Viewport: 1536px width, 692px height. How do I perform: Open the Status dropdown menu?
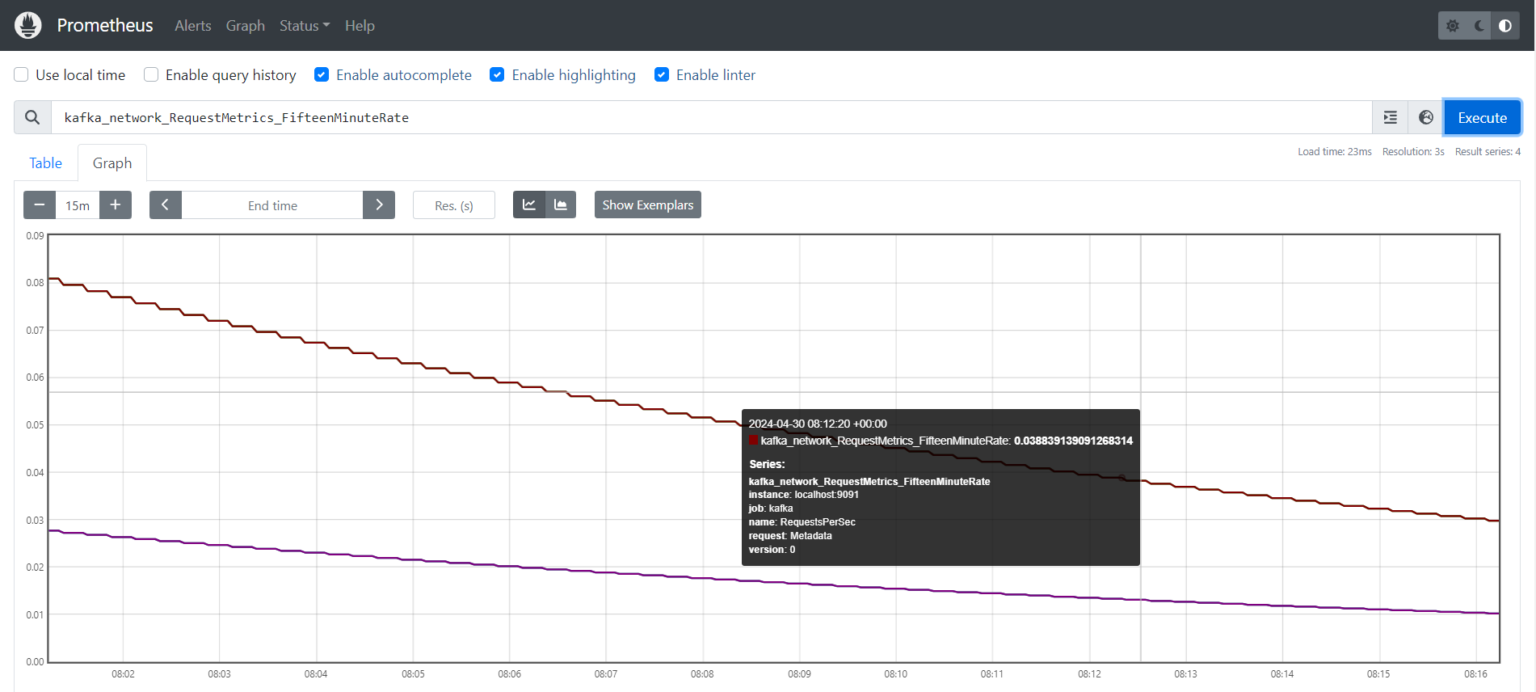(x=304, y=25)
